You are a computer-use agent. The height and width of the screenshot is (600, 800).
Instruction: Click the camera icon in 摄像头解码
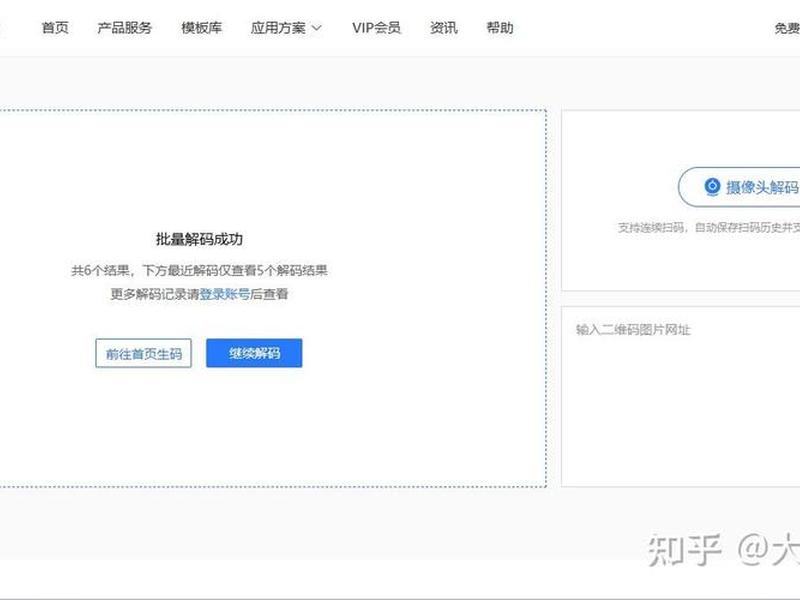pyautogui.click(x=712, y=186)
